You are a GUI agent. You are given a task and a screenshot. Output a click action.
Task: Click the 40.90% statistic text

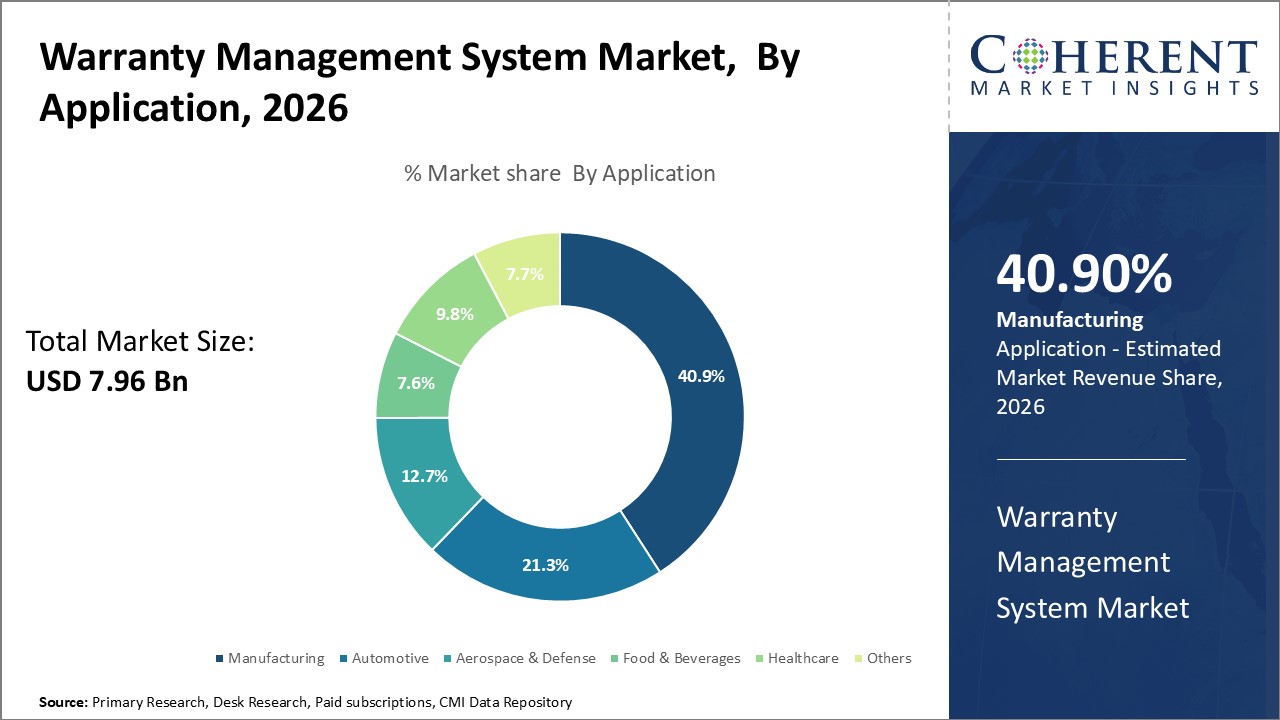click(1084, 273)
